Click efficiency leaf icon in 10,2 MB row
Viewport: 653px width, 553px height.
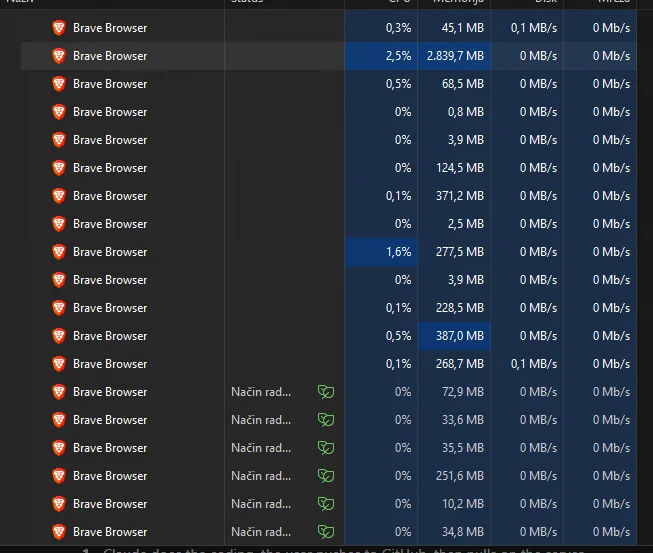[x=326, y=503]
